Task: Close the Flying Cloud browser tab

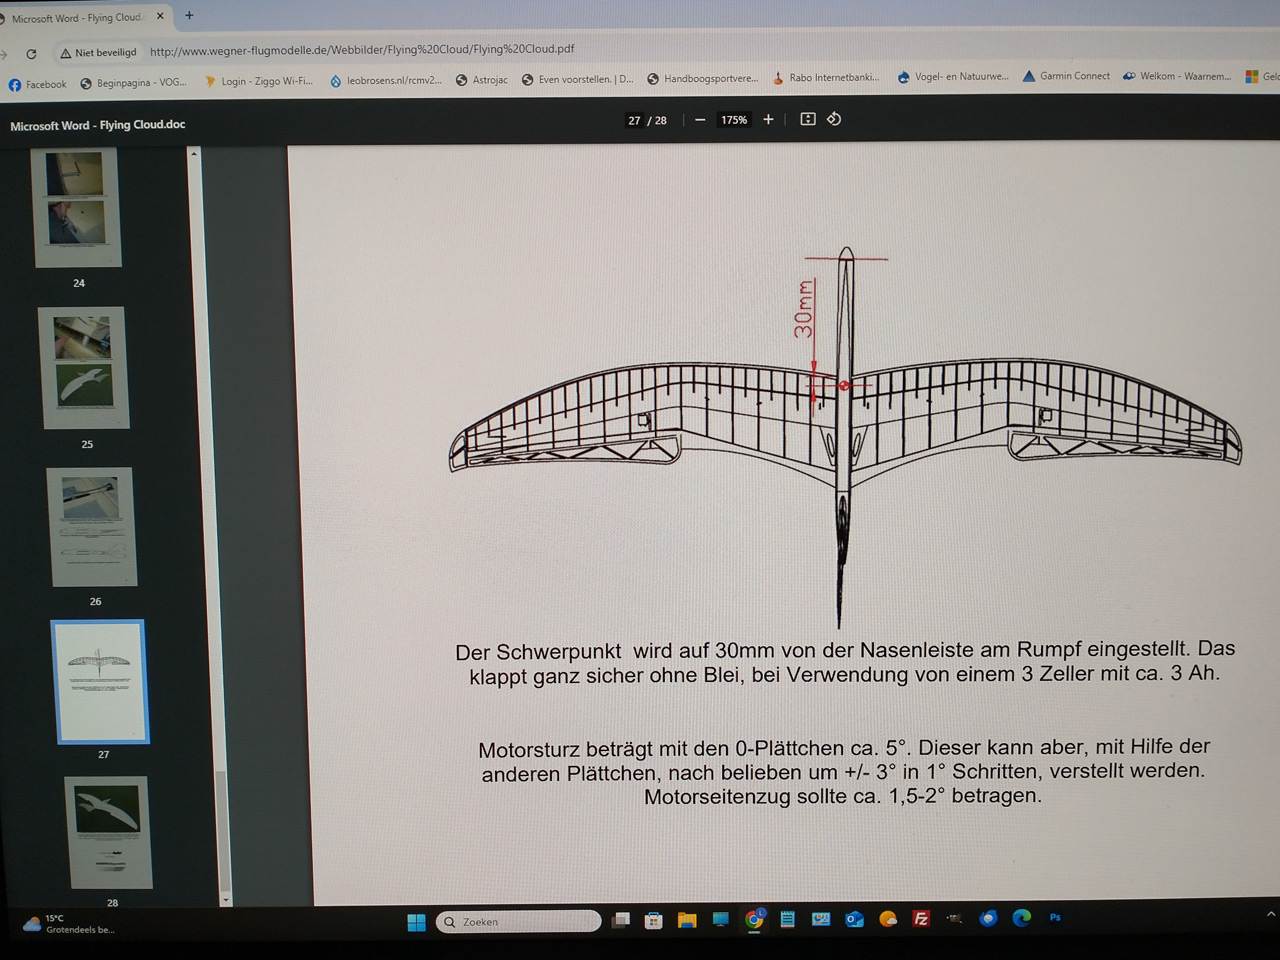Action: pos(160,16)
